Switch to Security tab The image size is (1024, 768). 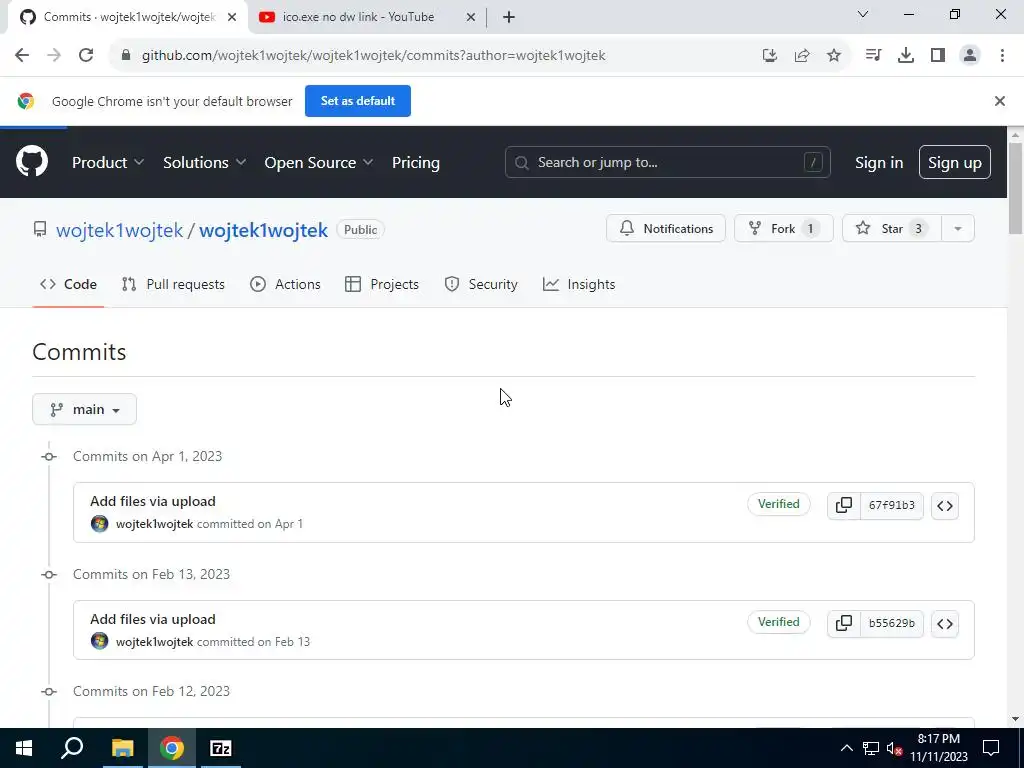point(481,285)
